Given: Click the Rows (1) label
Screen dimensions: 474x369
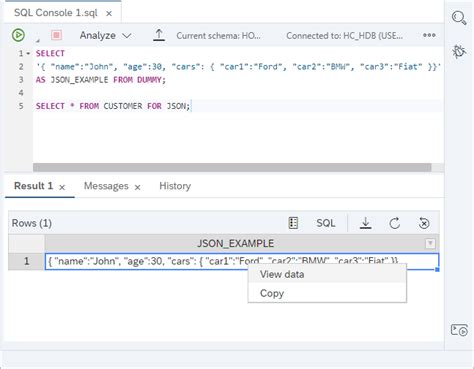Looking at the screenshot, I should [x=32, y=223].
